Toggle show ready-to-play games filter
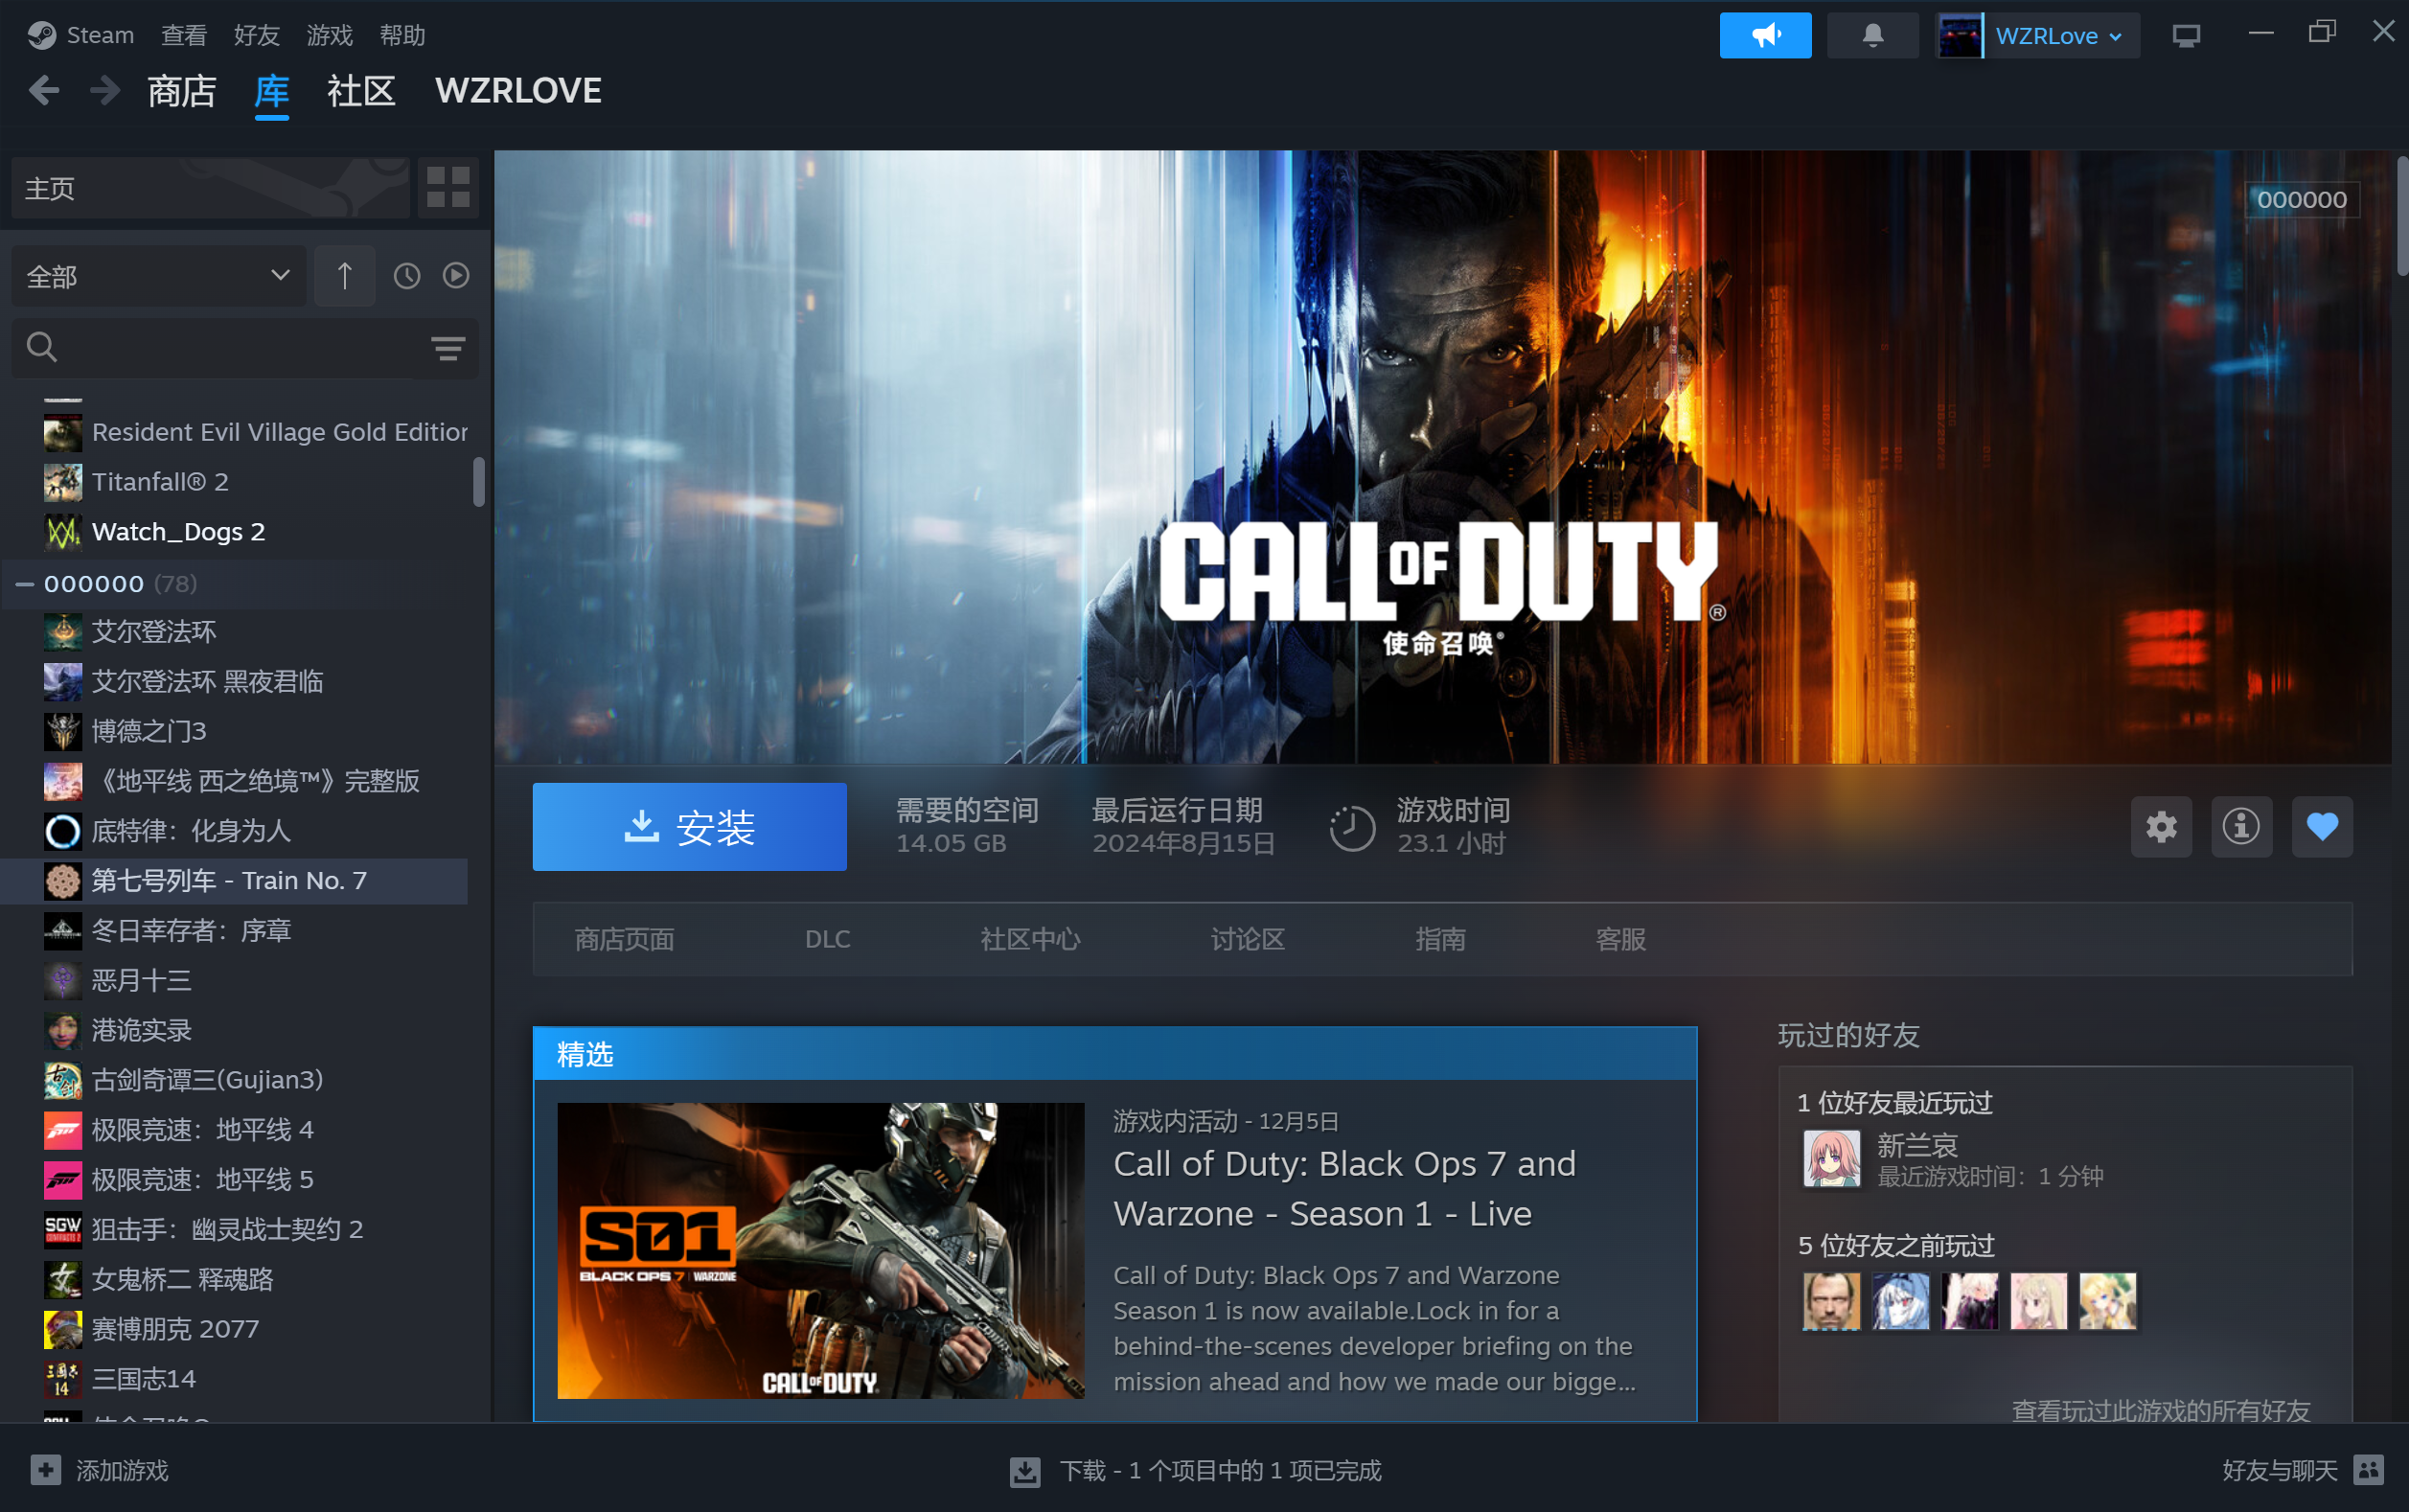The width and height of the screenshot is (2409, 1512). click(456, 276)
